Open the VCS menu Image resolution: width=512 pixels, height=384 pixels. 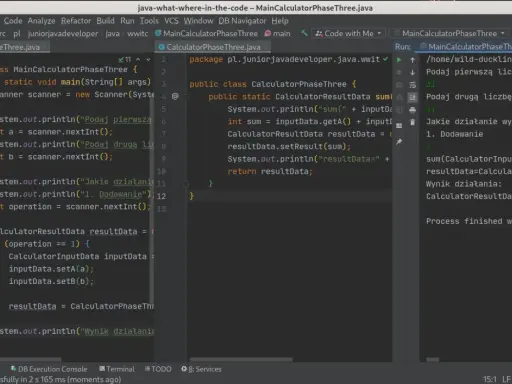[x=171, y=21]
